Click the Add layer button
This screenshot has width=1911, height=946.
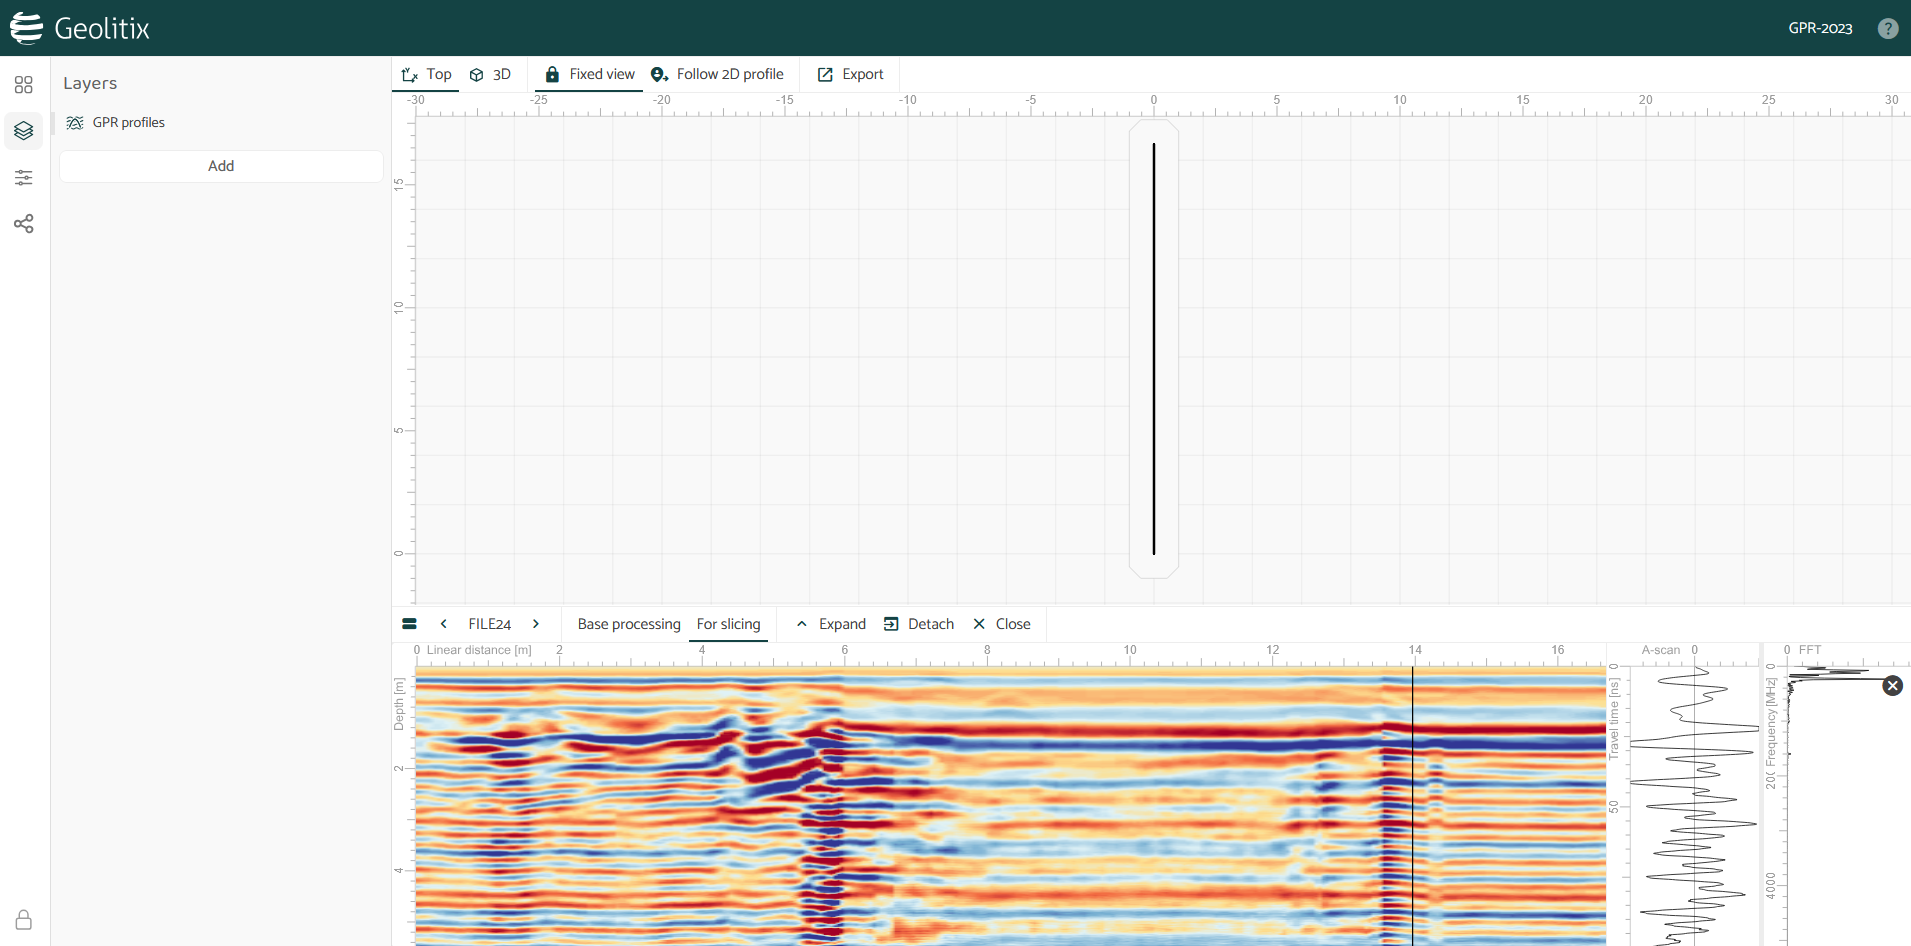[221, 166]
